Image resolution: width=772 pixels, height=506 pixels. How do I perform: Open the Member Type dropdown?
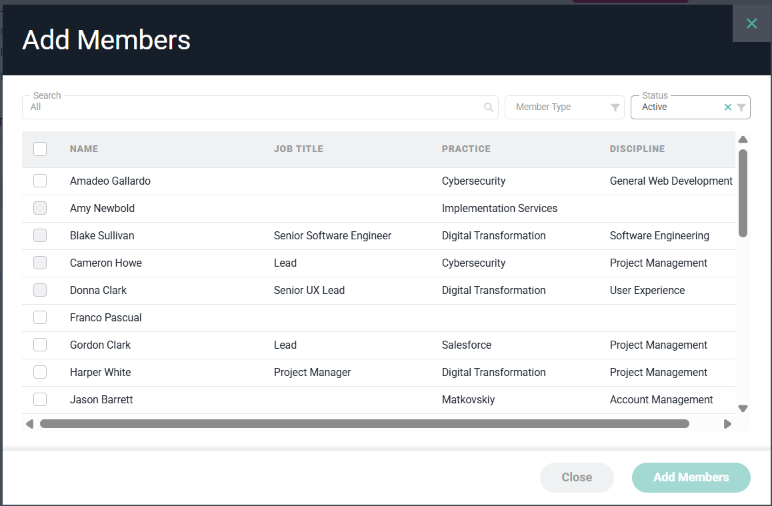[564, 107]
